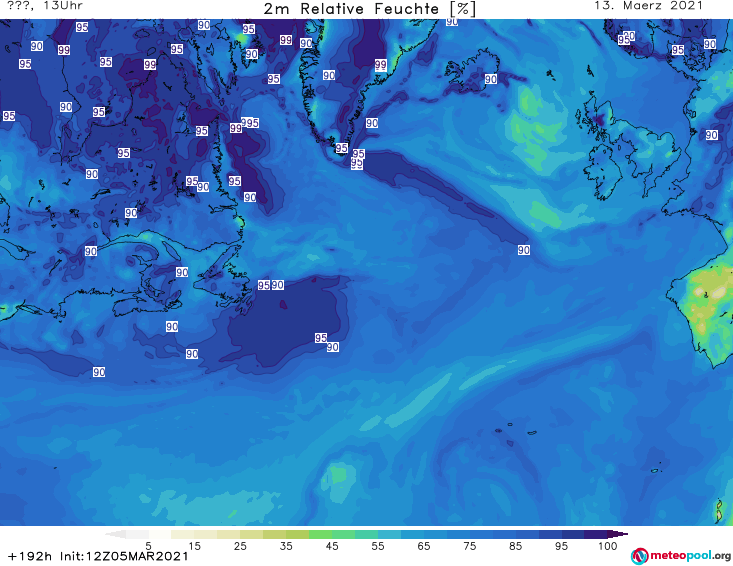
Task: Pick the pale gray arrow start of color bar
Action: (115, 534)
